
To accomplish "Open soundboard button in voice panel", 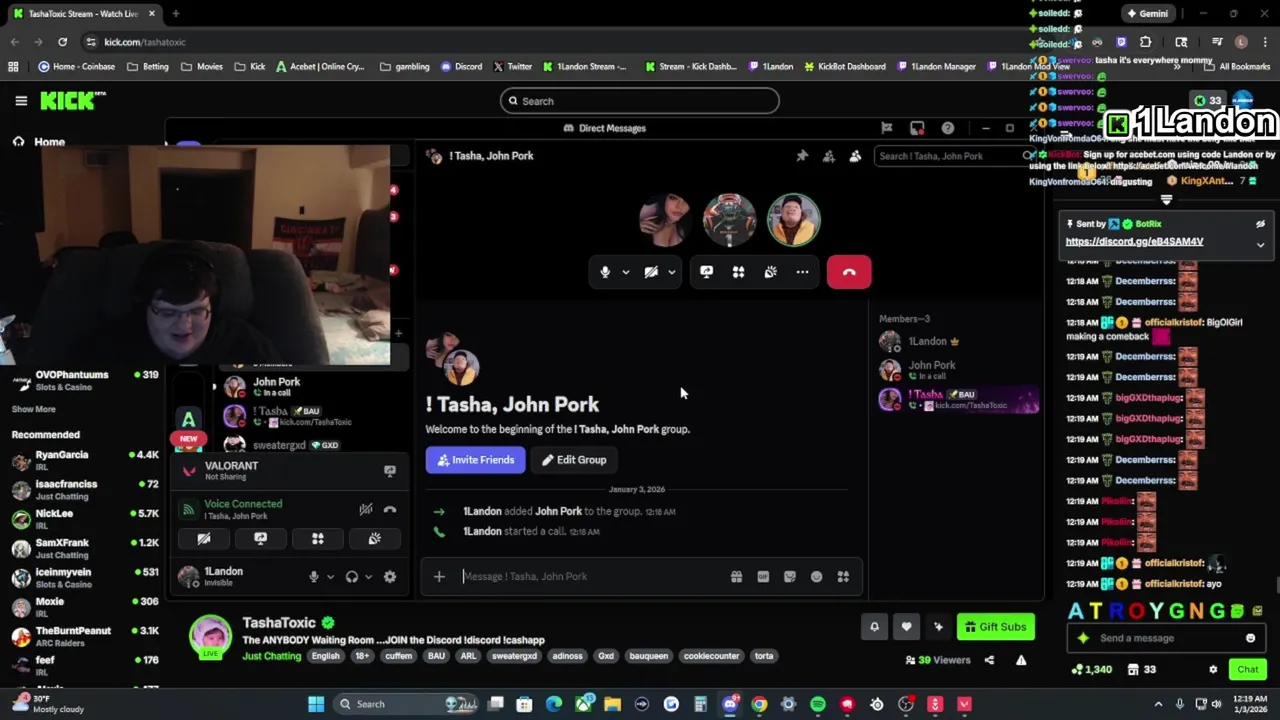I will pos(375,538).
